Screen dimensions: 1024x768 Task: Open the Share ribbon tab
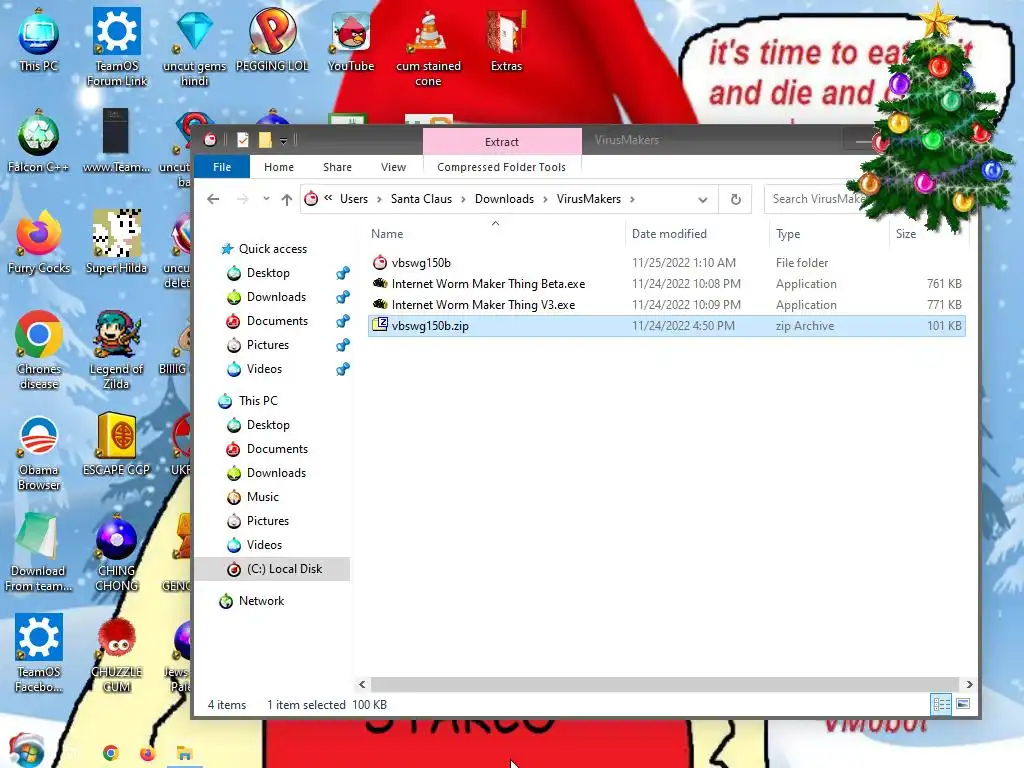click(337, 167)
